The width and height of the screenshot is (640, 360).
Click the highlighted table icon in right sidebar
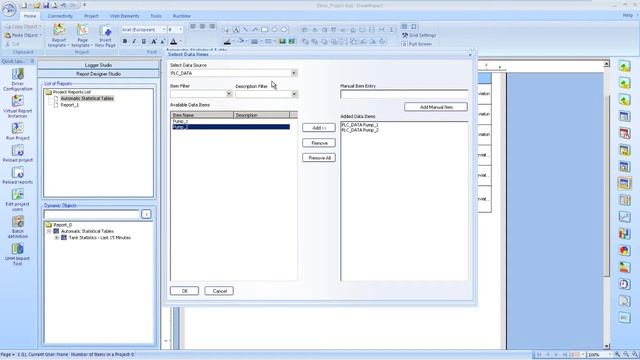[x=624, y=183]
